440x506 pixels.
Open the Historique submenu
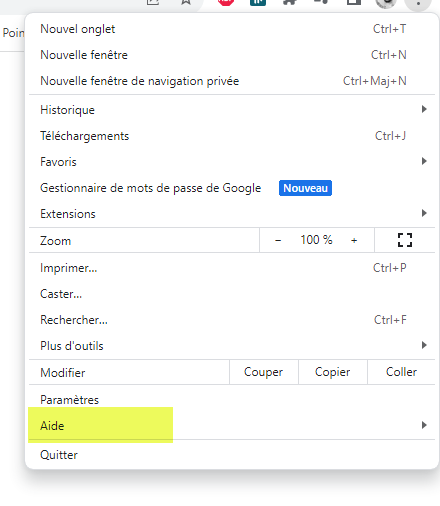pos(232,110)
